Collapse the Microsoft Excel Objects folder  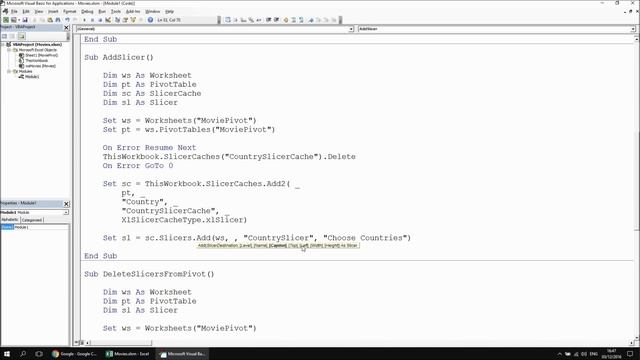[9, 50]
